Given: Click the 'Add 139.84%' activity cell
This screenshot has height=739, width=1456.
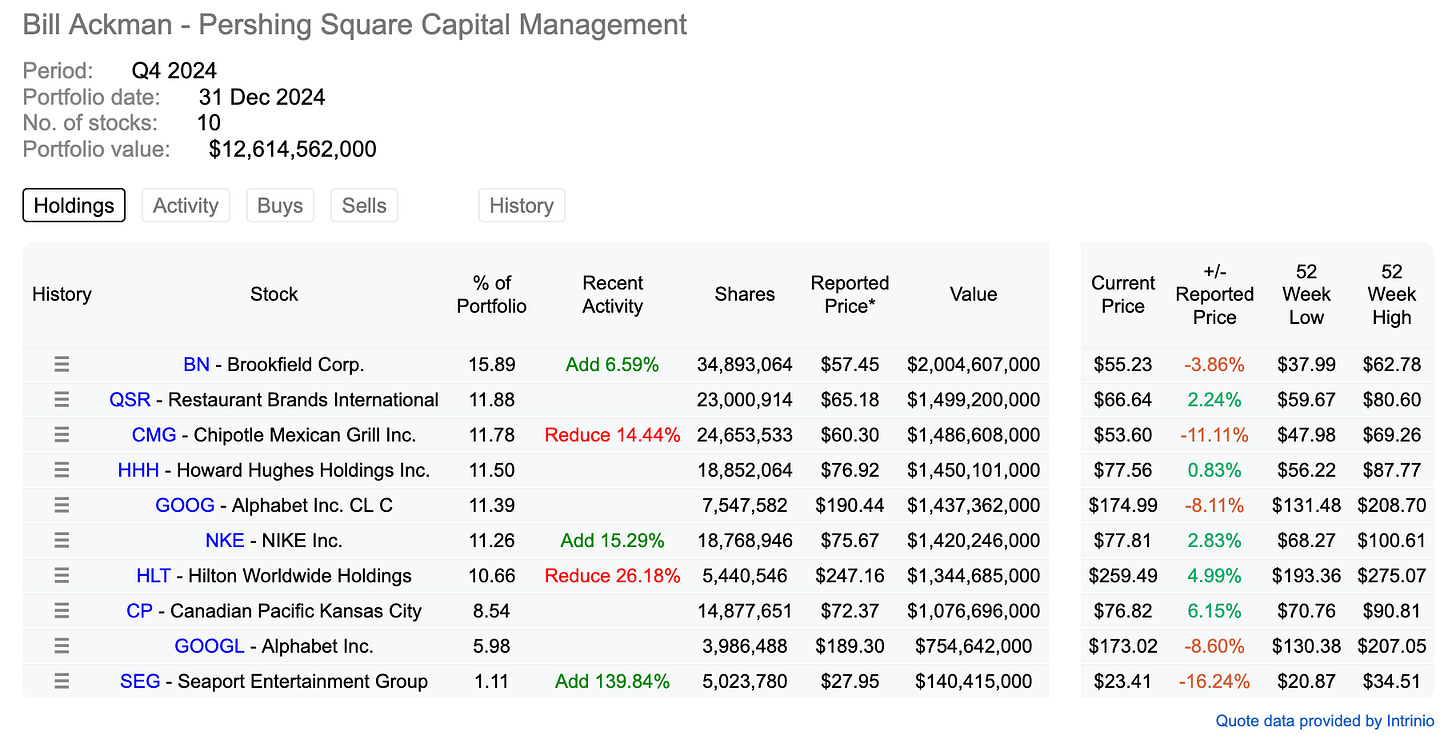Looking at the screenshot, I should point(612,681).
